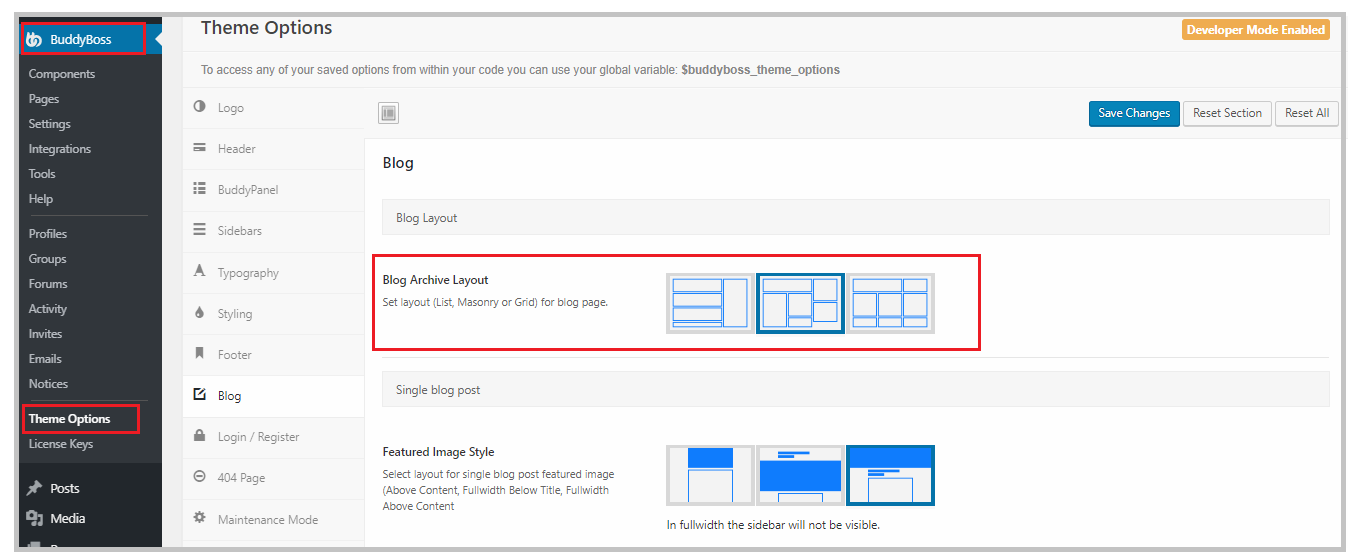
Task: Open the Tools submenu item
Action: pyautogui.click(x=42, y=174)
